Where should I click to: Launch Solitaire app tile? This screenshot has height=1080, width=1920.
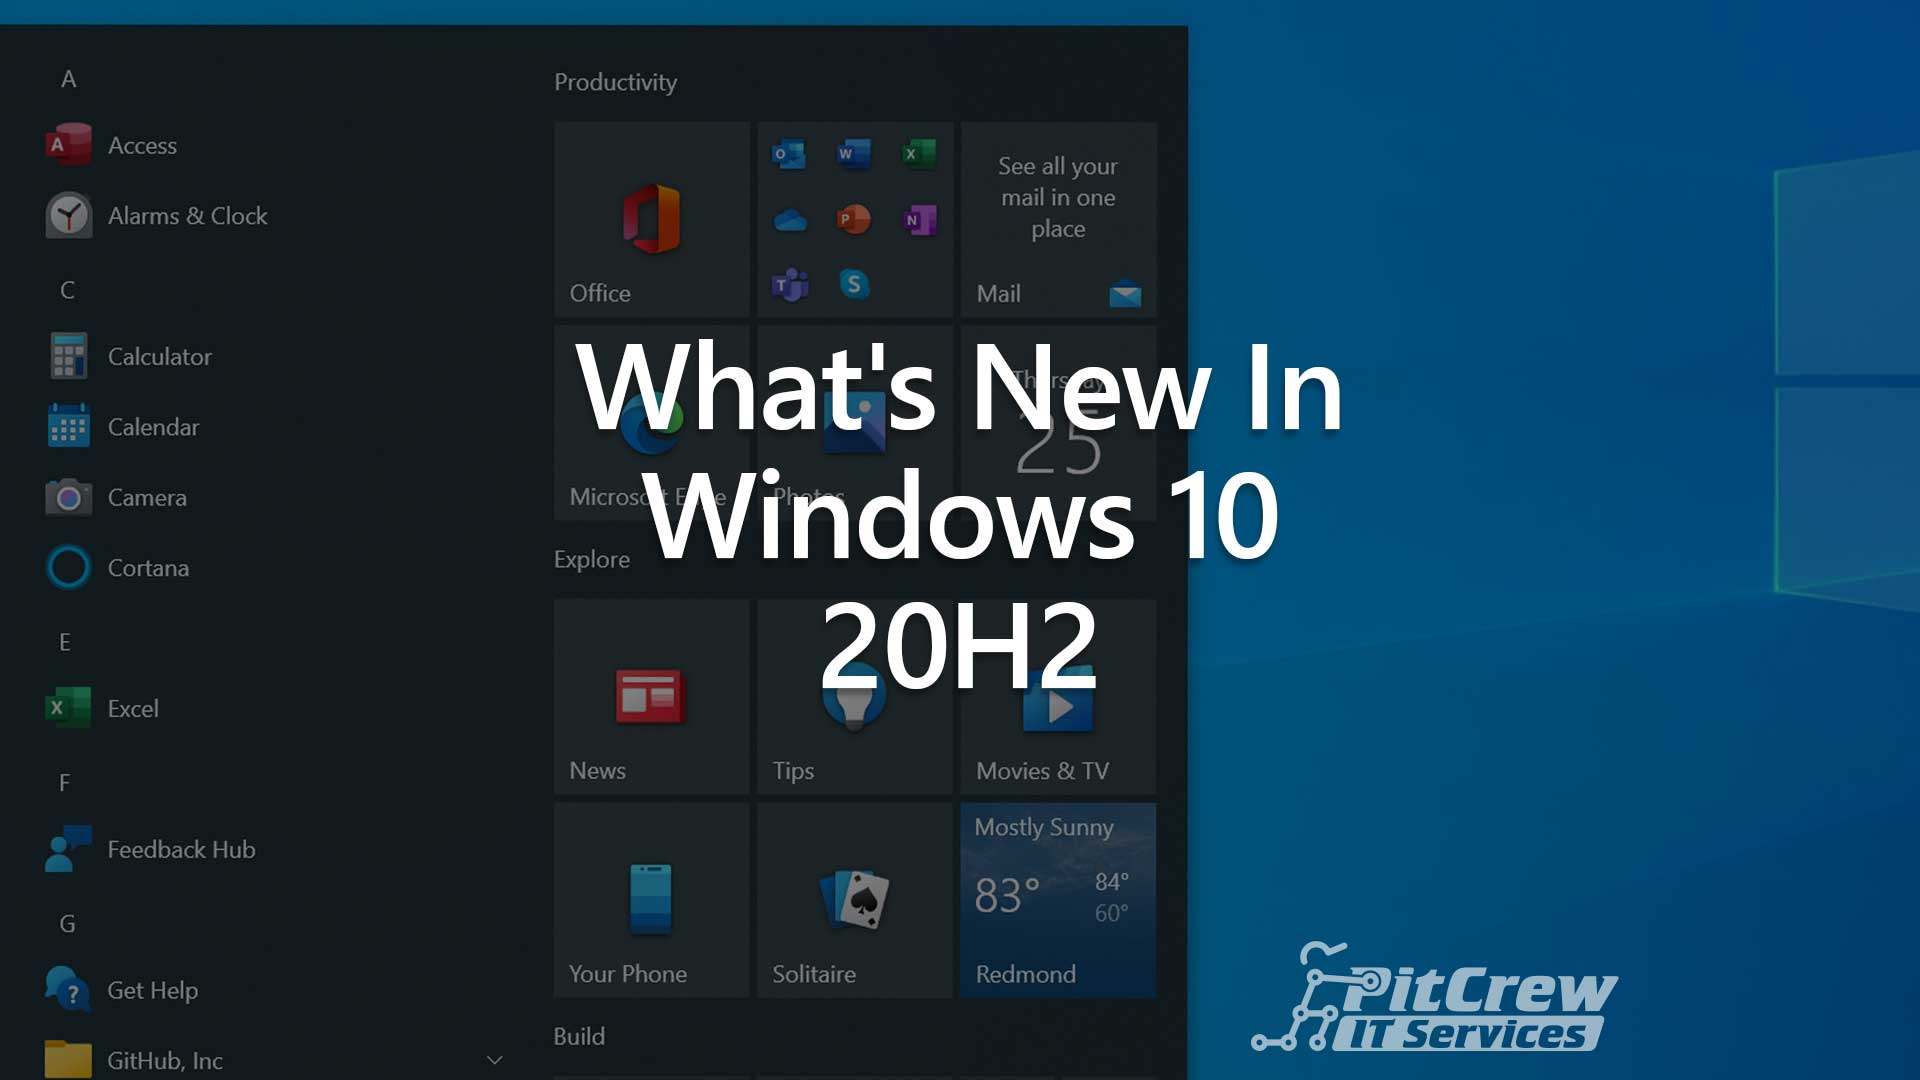click(x=855, y=902)
